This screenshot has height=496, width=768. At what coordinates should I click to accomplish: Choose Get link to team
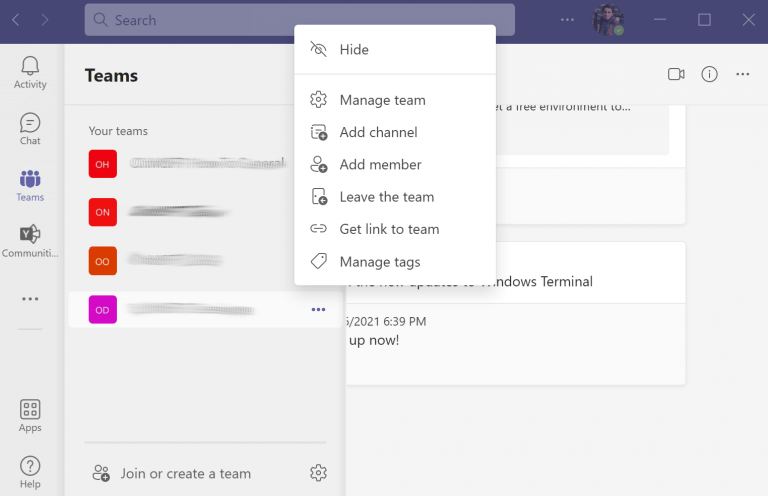pyautogui.click(x=395, y=229)
